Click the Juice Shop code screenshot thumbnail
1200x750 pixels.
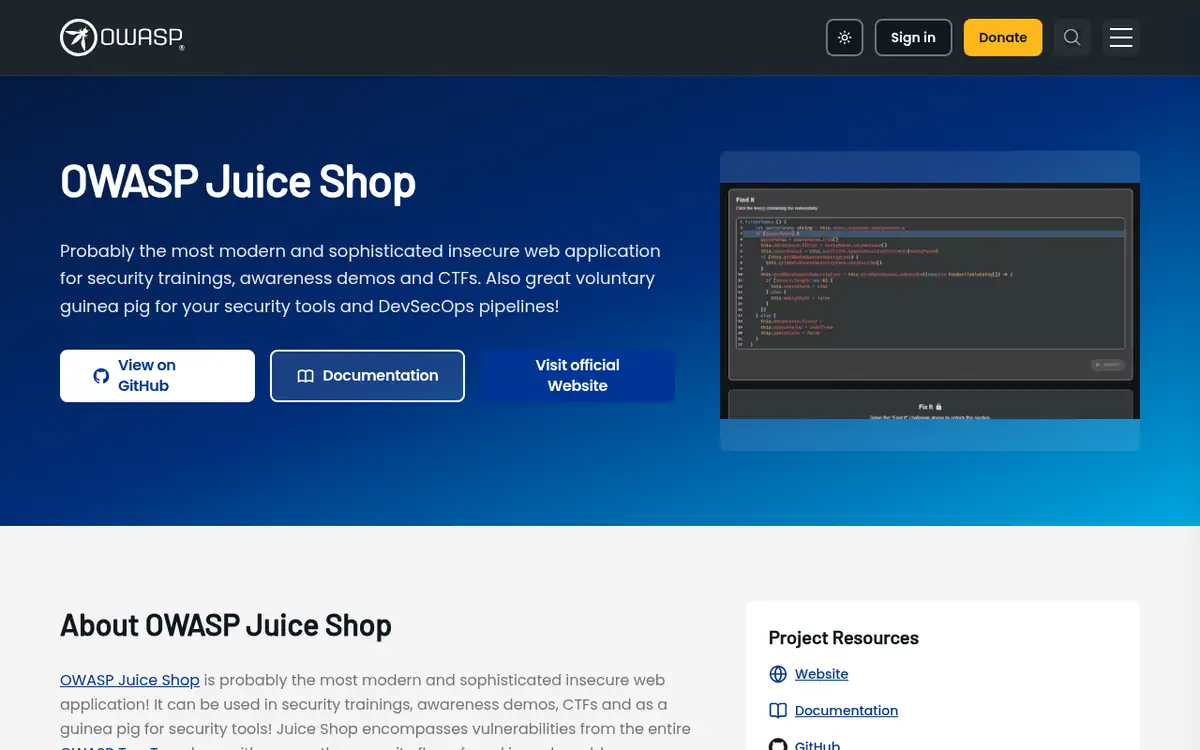[x=930, y=301]
